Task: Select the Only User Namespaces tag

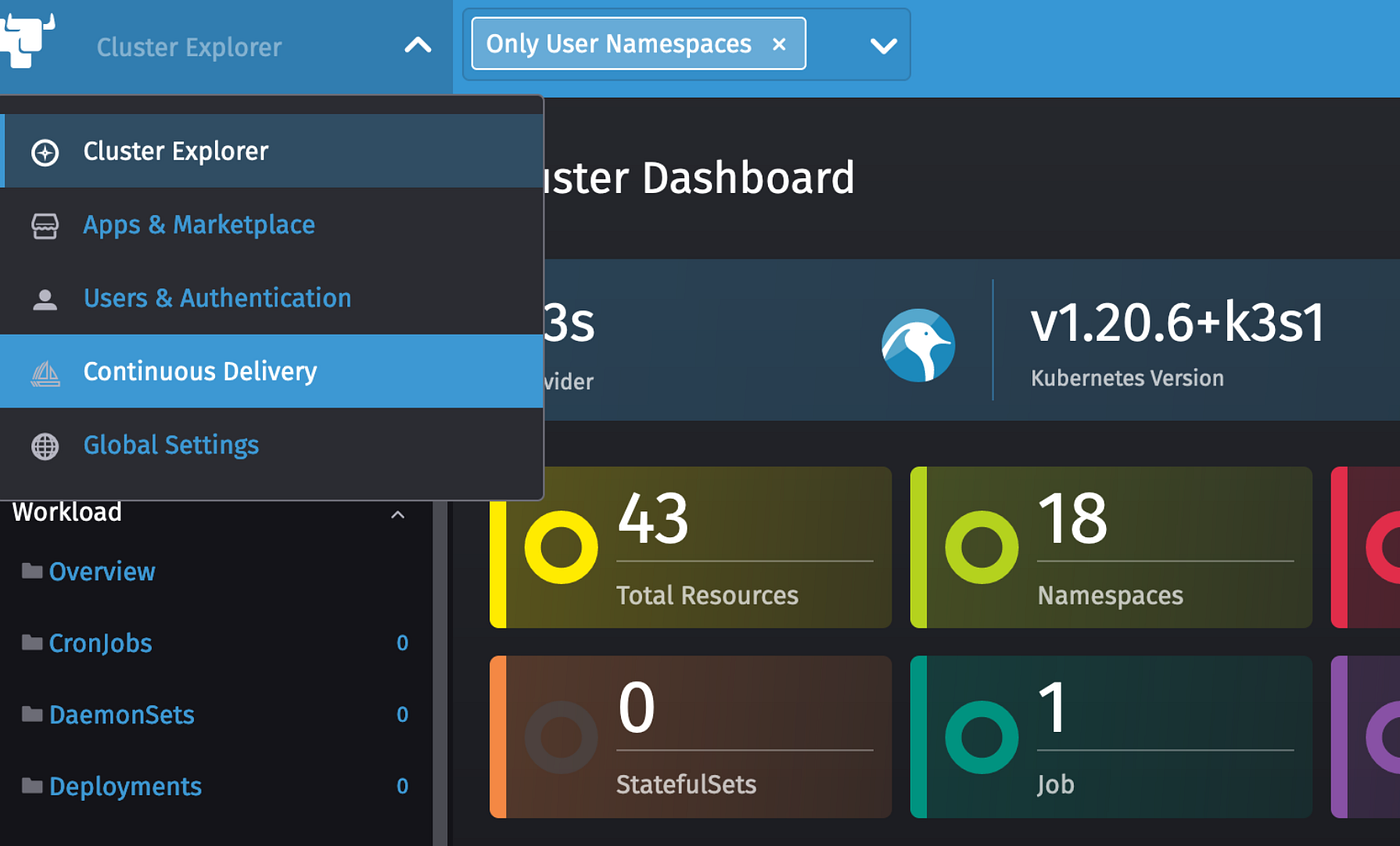Action: 638,44
